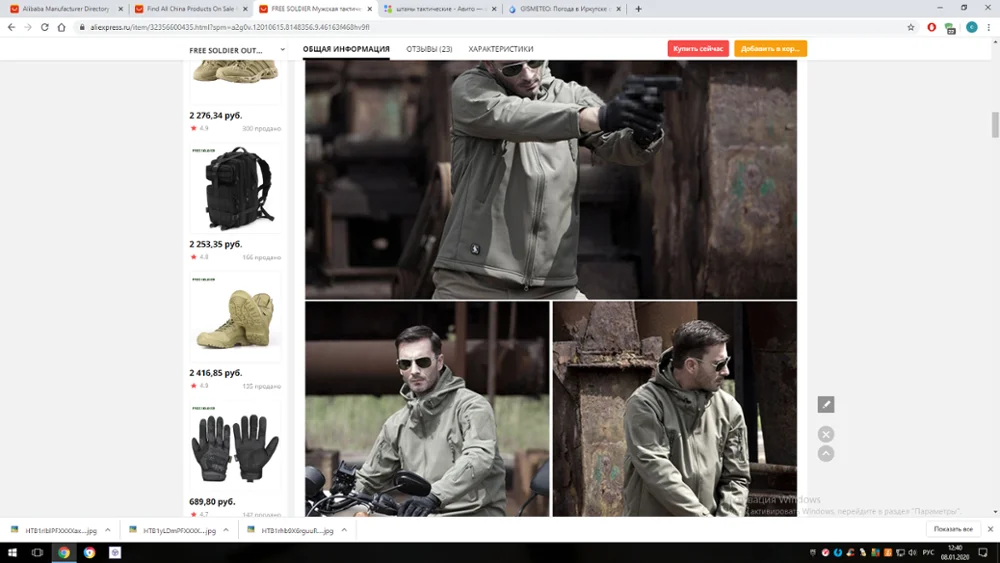This screenshot has height=563, width=1000.
Task: Click the РУС language indicator
Action: 928,553
